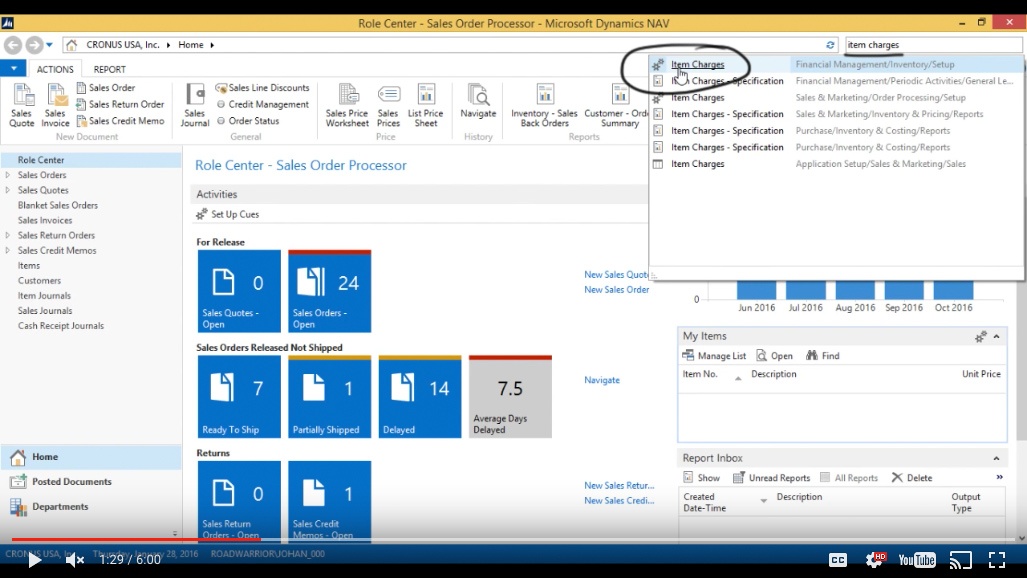The image size is (1027, 578).
Task: Refresh the page via address bar
Action: pos(830,45)
